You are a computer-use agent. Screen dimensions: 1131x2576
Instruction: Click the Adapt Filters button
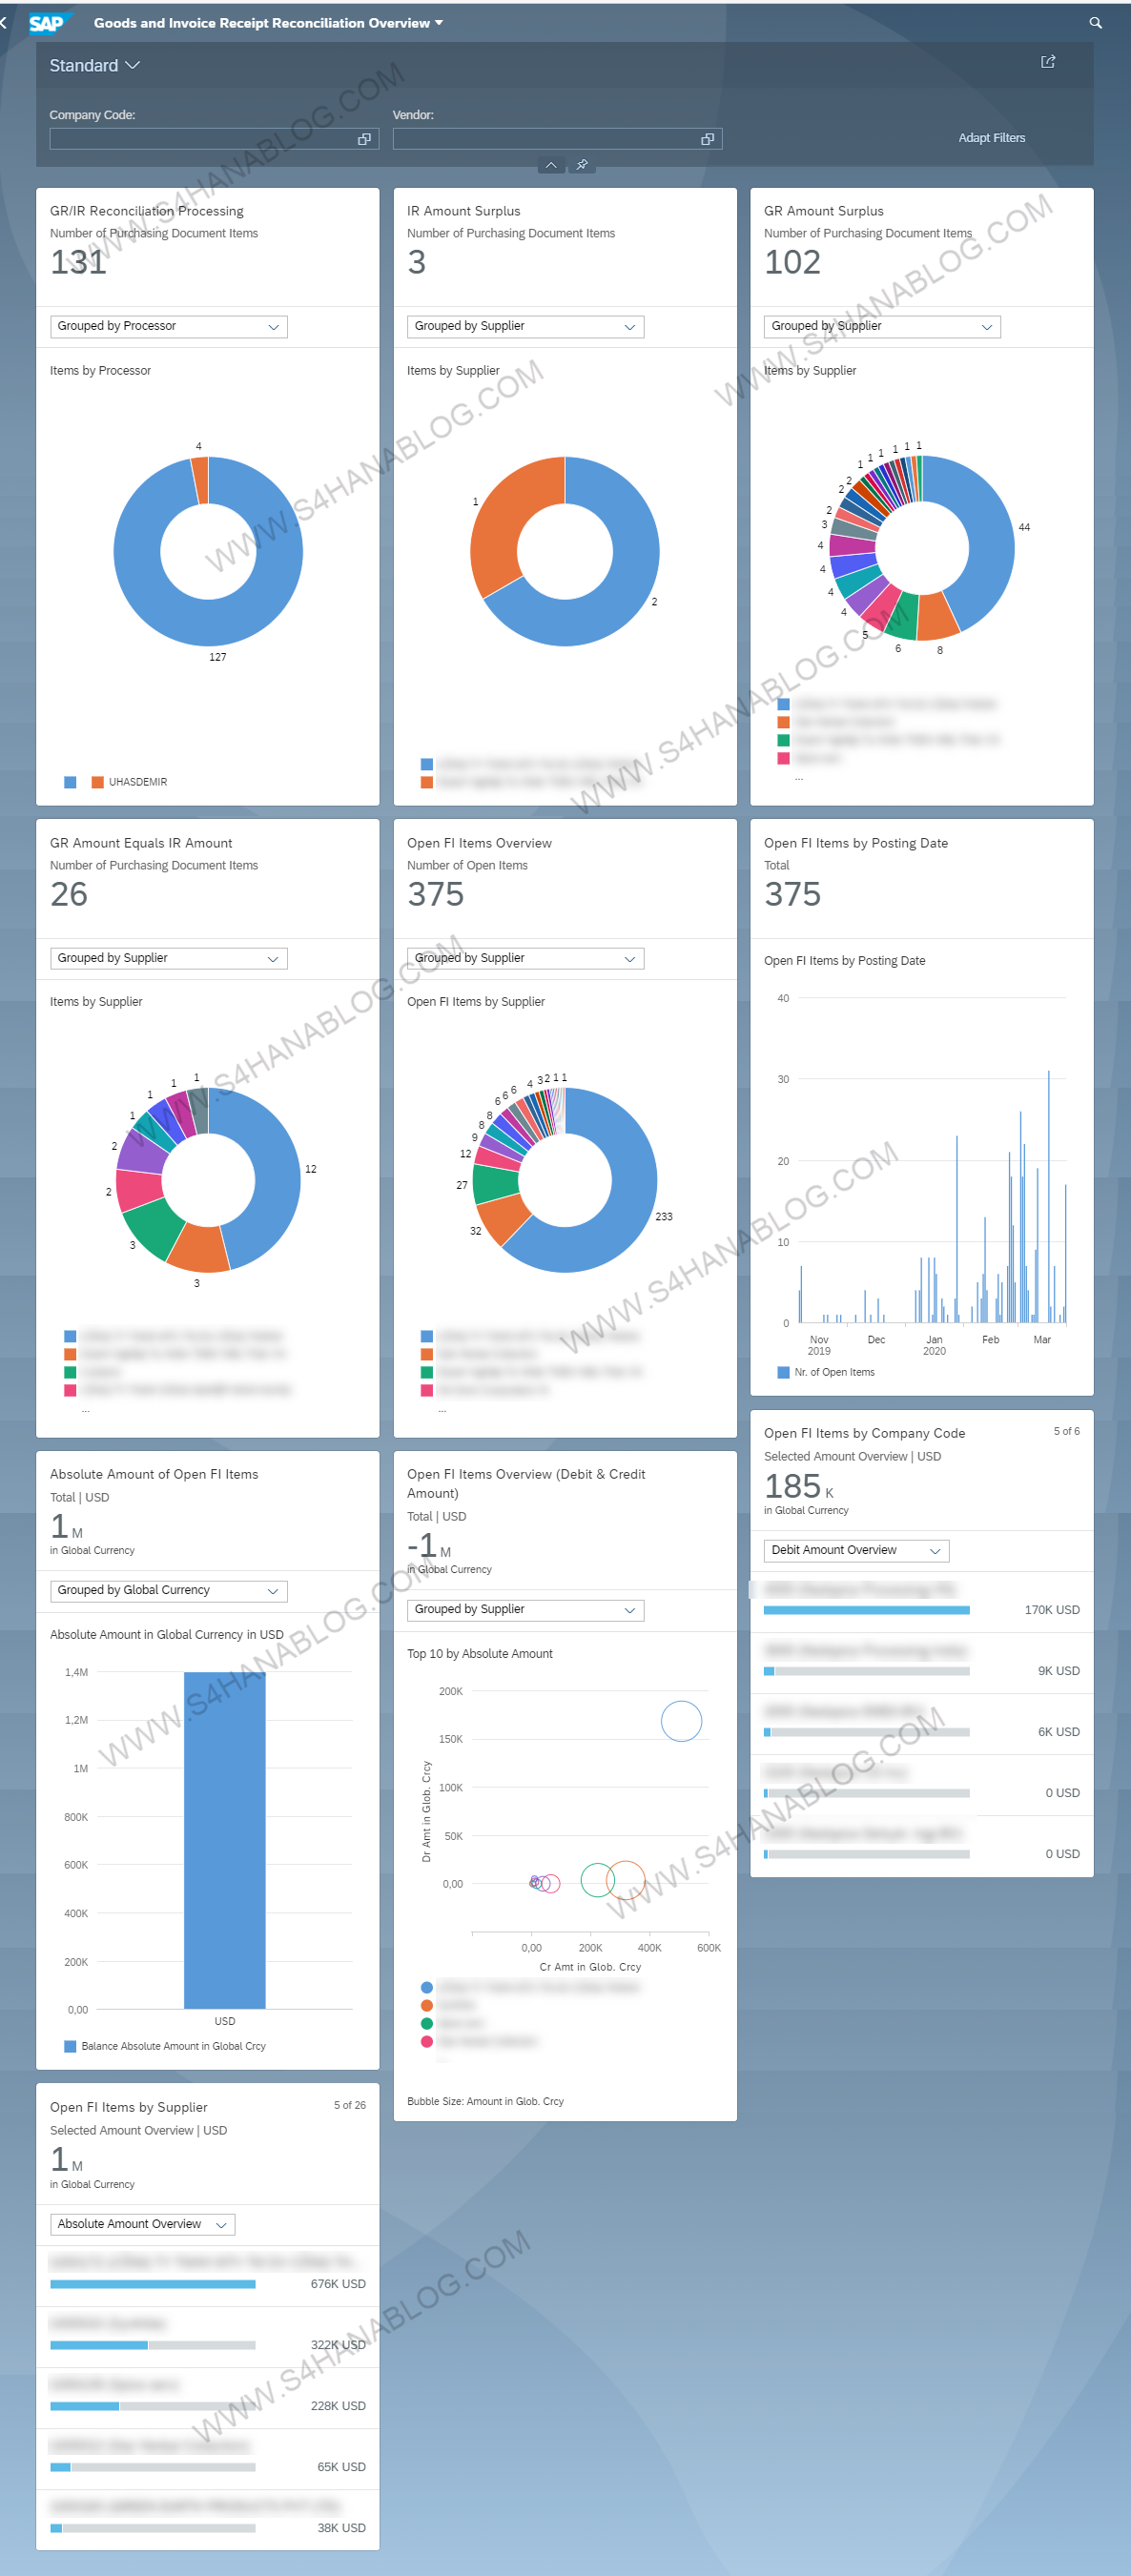[991, 138]
